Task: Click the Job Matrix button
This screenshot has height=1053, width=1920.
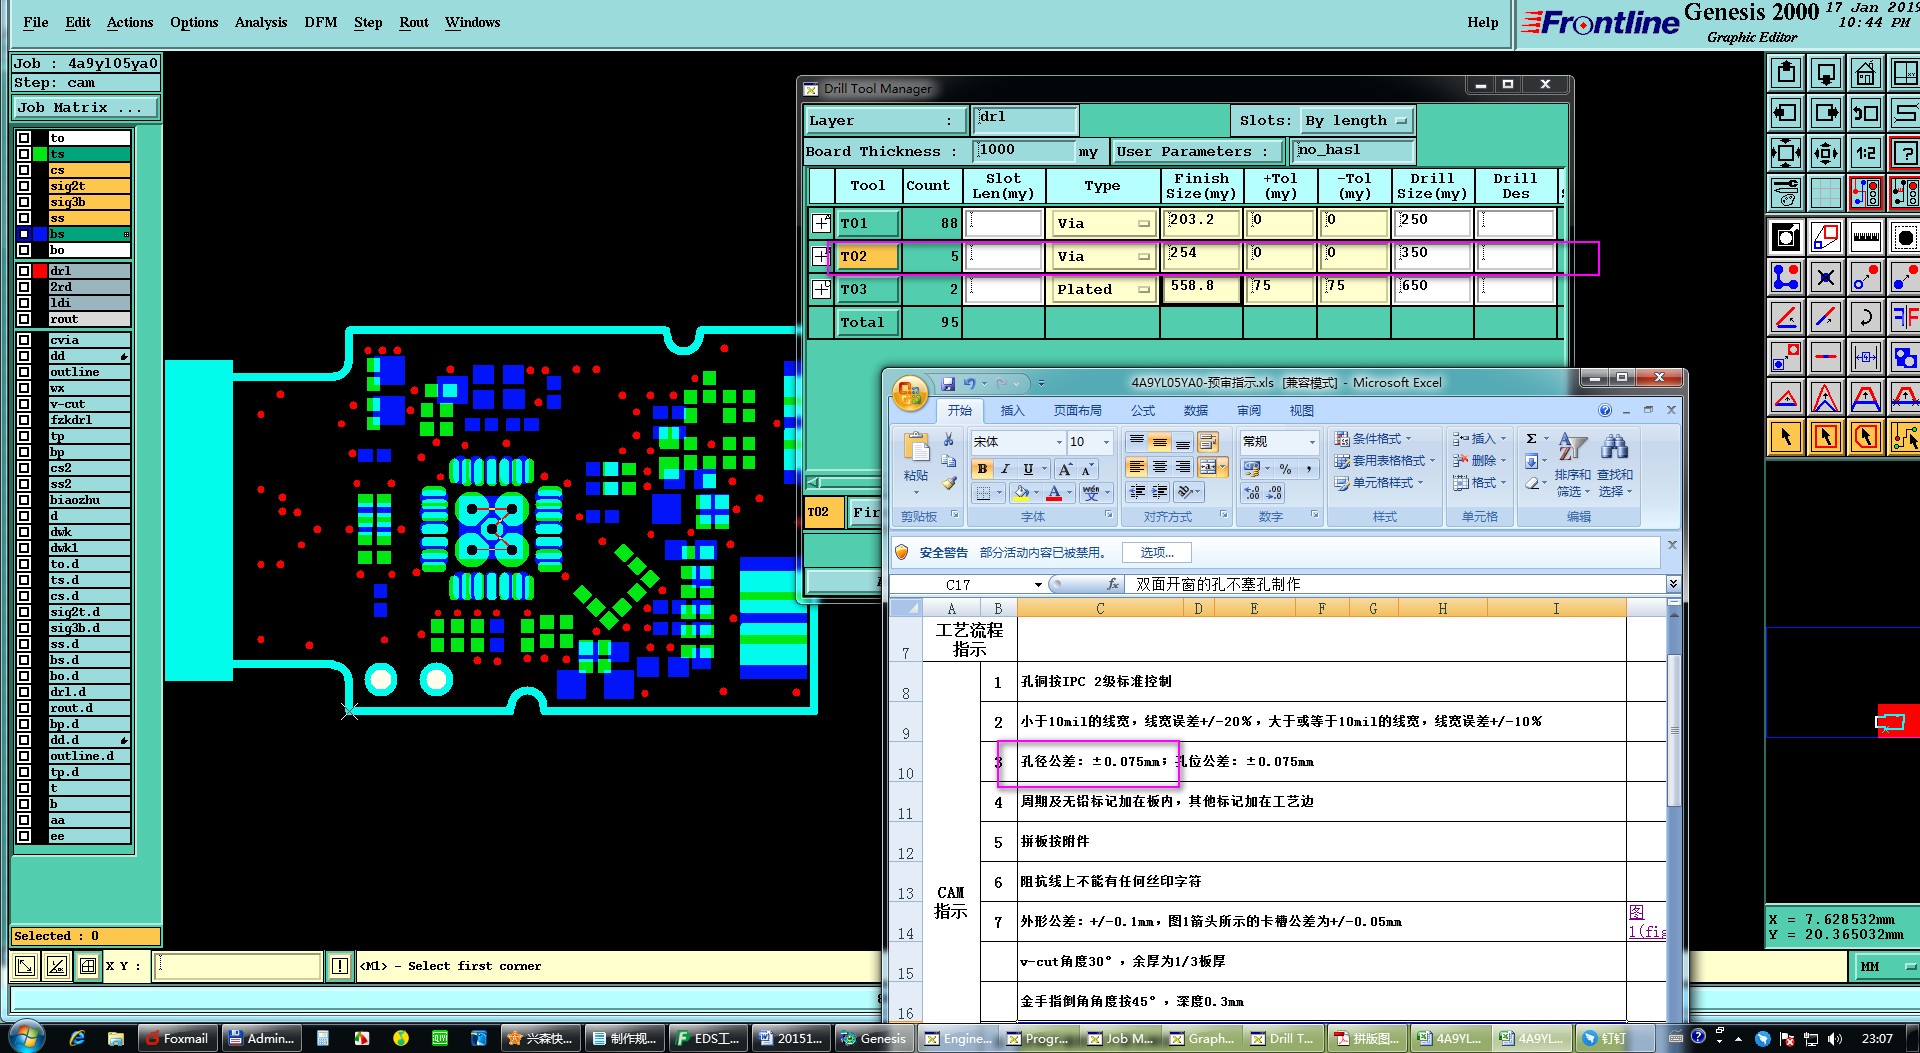Action: pos(86,107)
